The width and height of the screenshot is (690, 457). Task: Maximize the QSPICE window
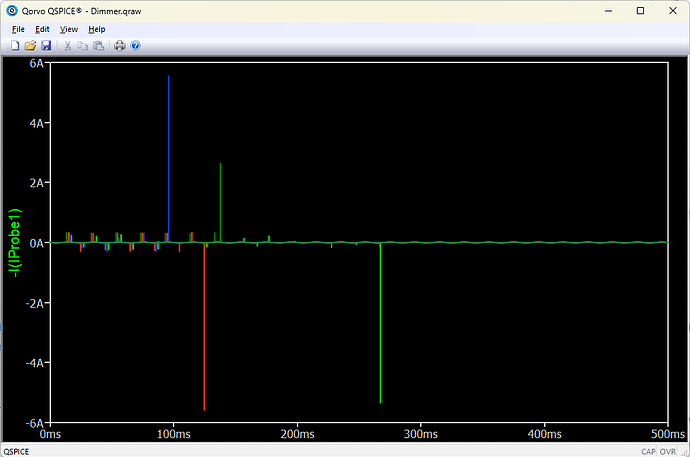pyautogui.click(x=640, y=10)
